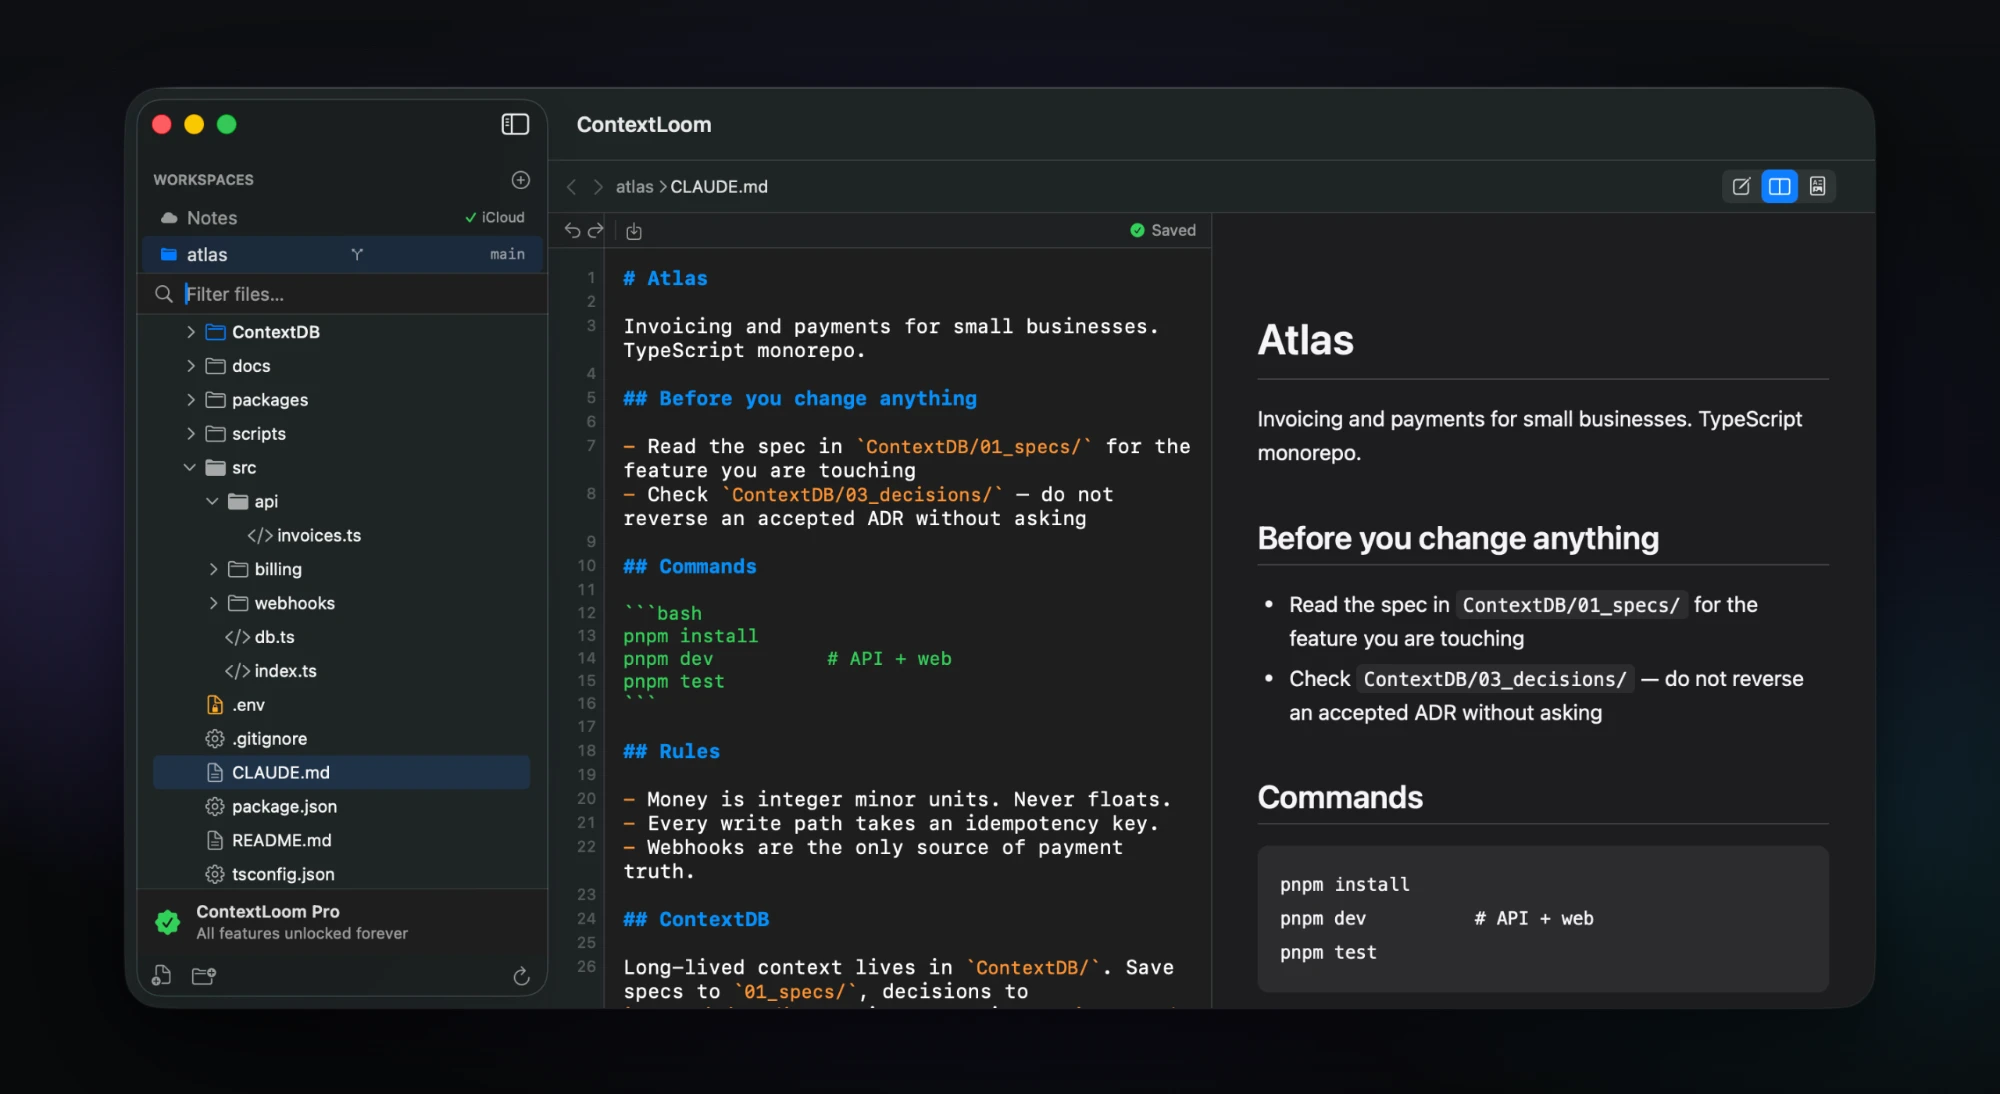
Task: Click the redo arrow in editor toolbar
Action: 596,231
